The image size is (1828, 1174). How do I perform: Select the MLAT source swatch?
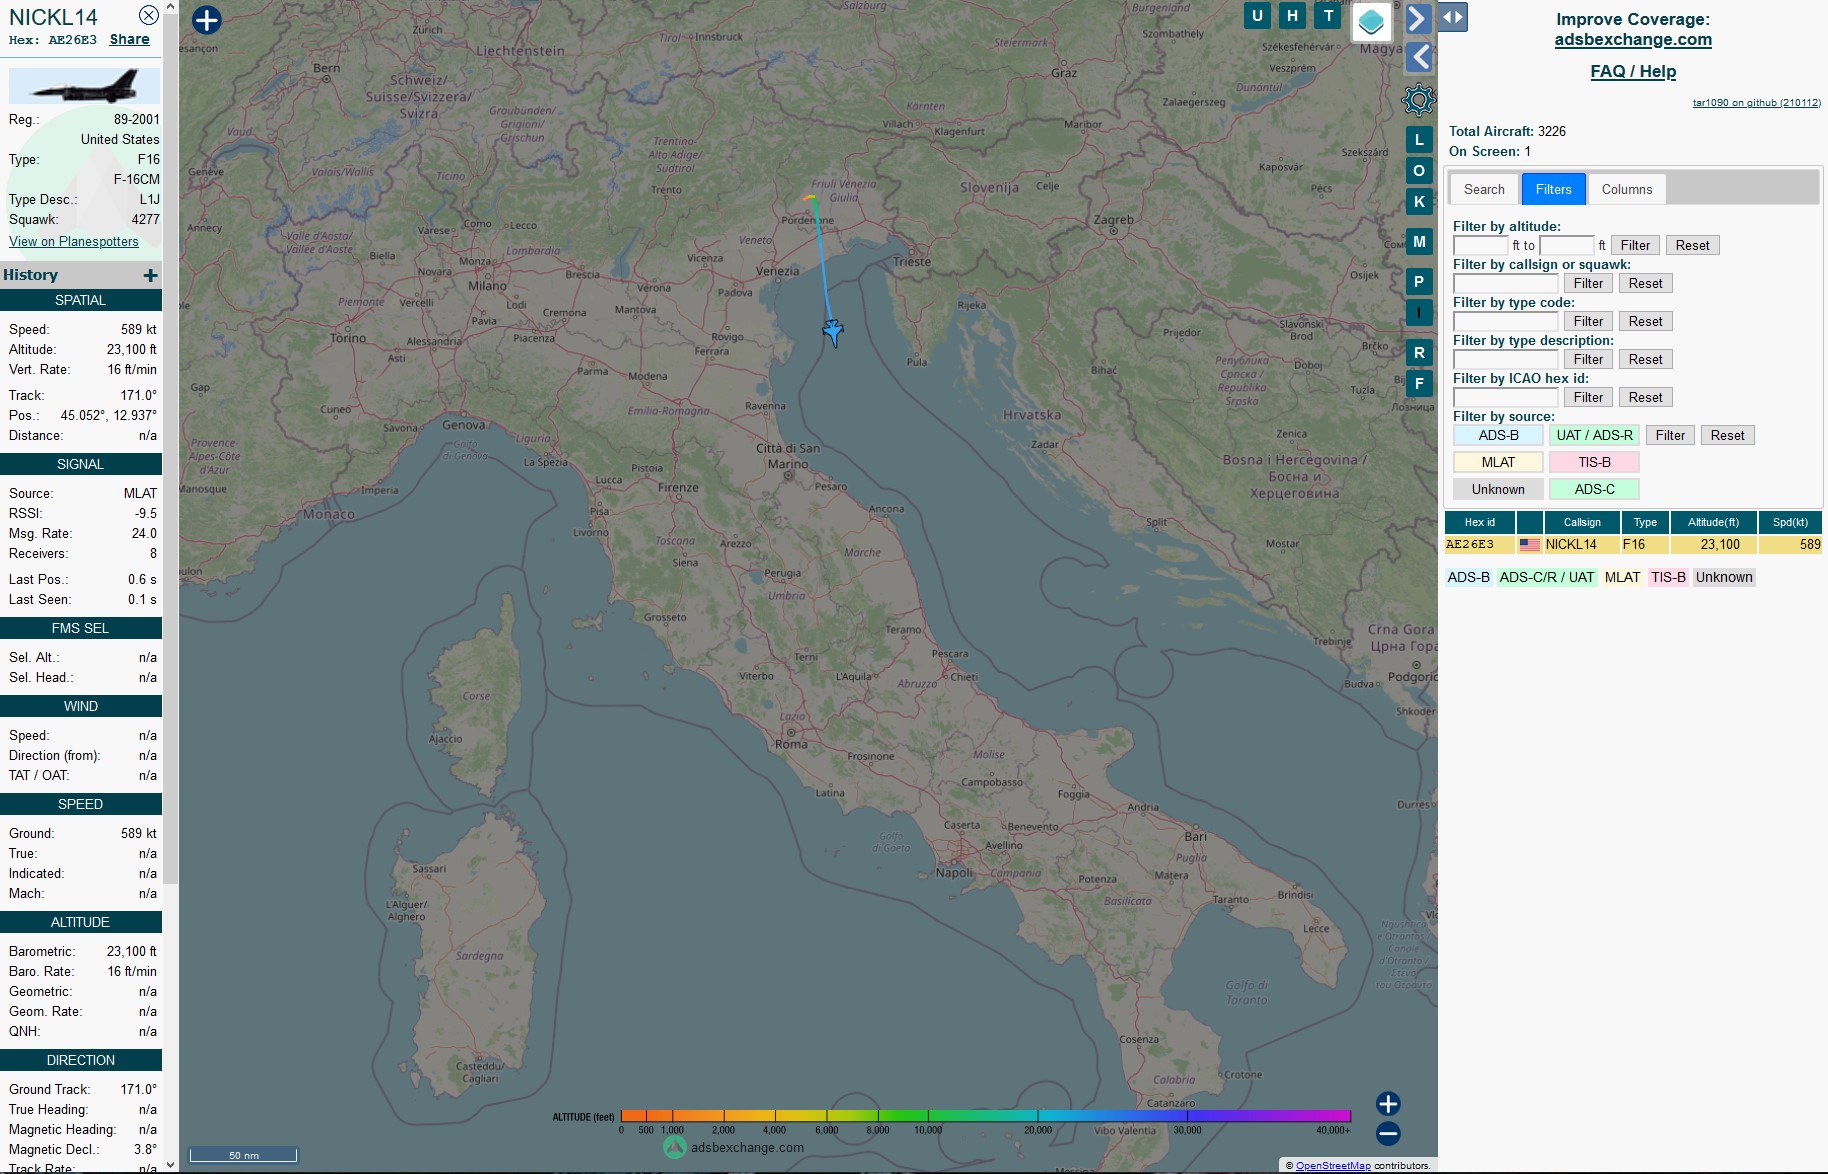click(1498, 462)
